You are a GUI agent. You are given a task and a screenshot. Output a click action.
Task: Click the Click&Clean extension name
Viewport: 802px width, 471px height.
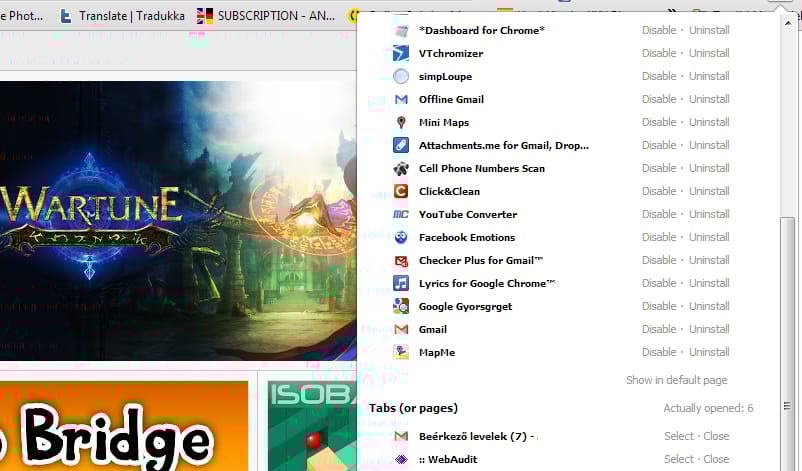click(x=449, y=191)
